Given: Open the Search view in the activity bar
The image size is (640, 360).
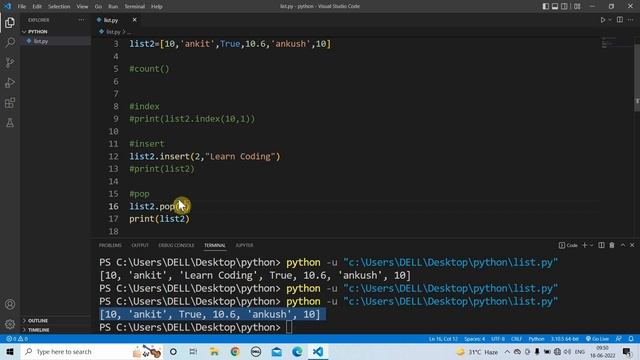Looking at the screenshot, I should [x=10, y=42].
